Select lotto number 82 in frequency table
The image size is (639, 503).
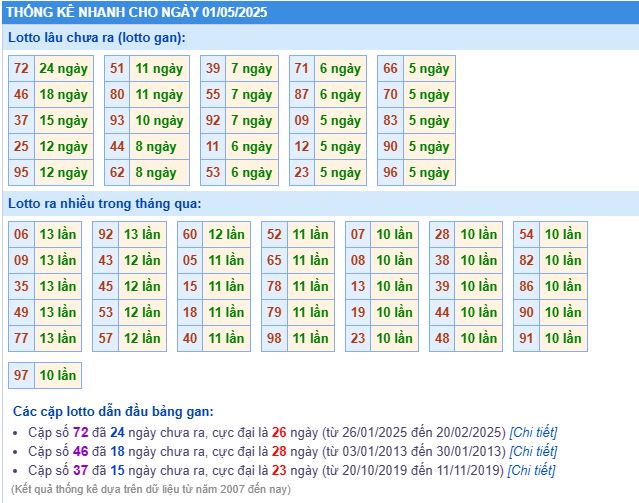(x=527, y=260)
